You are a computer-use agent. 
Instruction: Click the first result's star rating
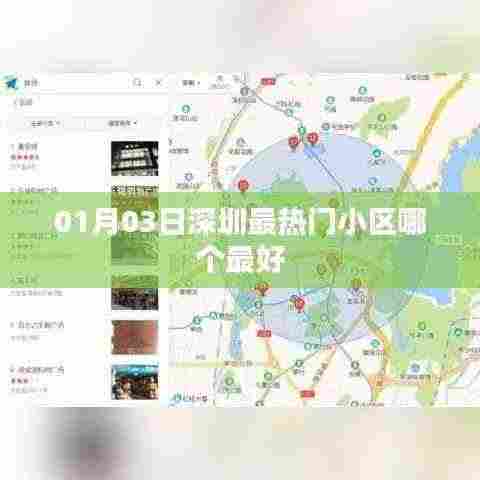point(25,157)
